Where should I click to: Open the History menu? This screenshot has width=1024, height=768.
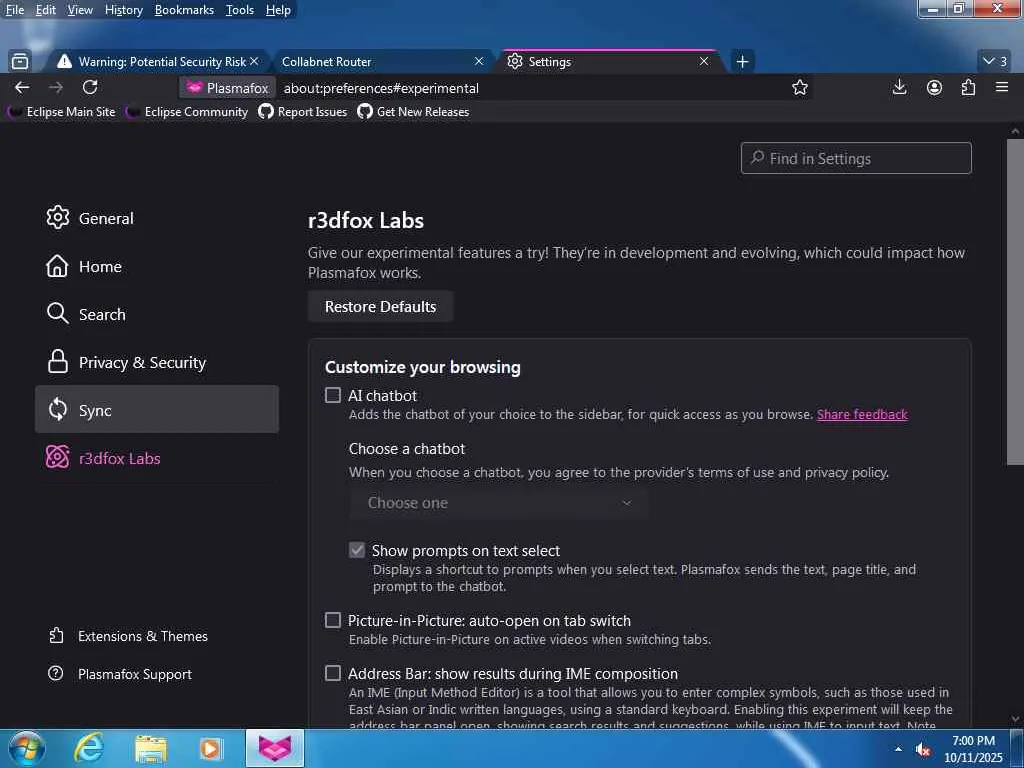click(123, 10)
